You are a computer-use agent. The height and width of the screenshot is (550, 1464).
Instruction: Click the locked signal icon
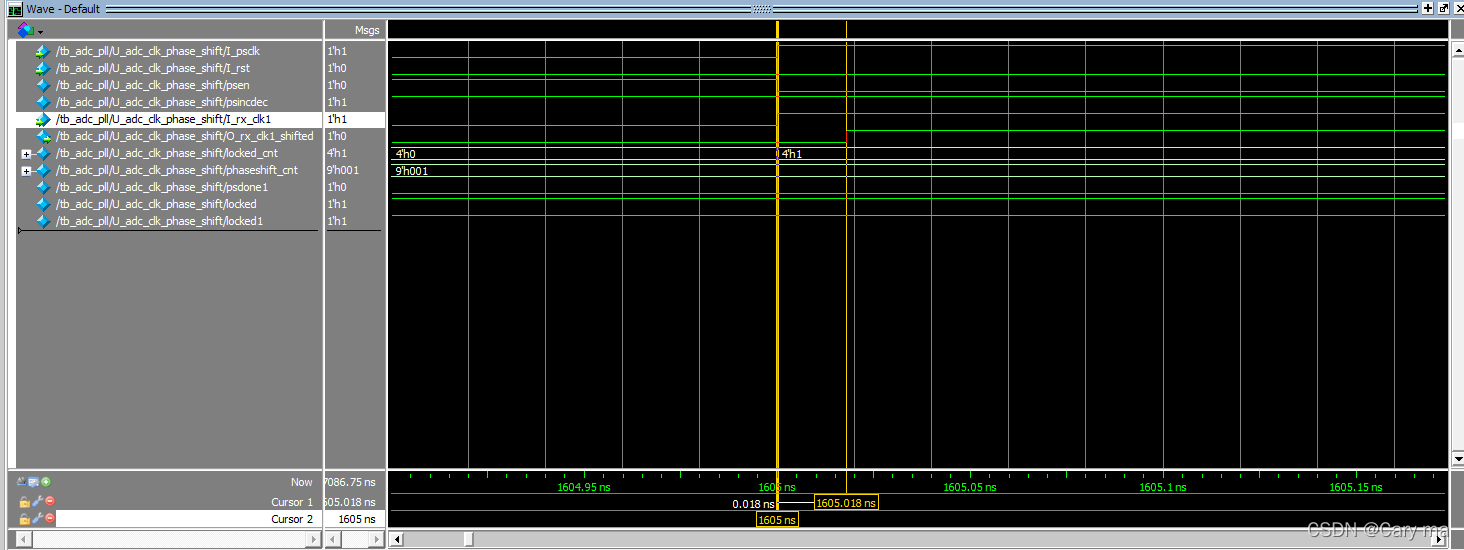[x=42, y=204]
